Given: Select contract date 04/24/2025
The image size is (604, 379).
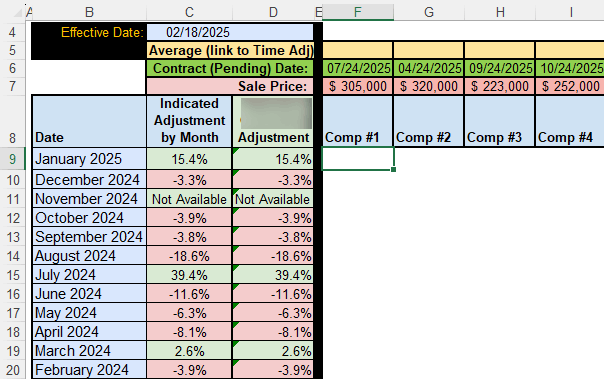Looking at the screenshot, I should coord(429,69).
